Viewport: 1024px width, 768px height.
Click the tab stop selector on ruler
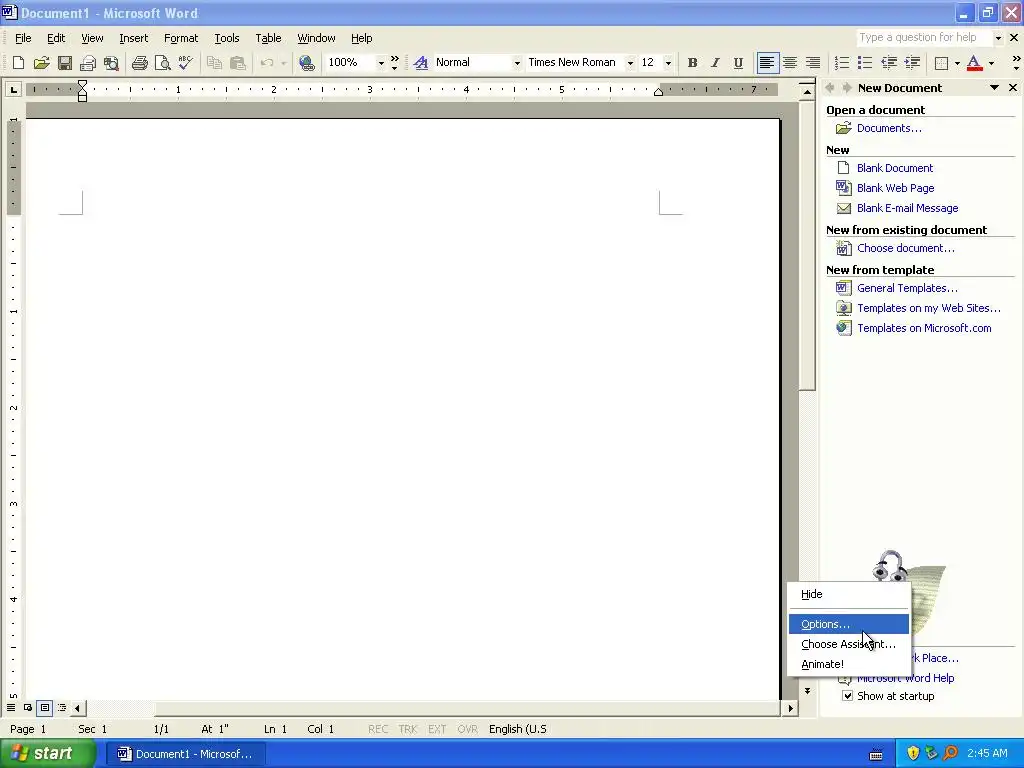click(13, 89)
